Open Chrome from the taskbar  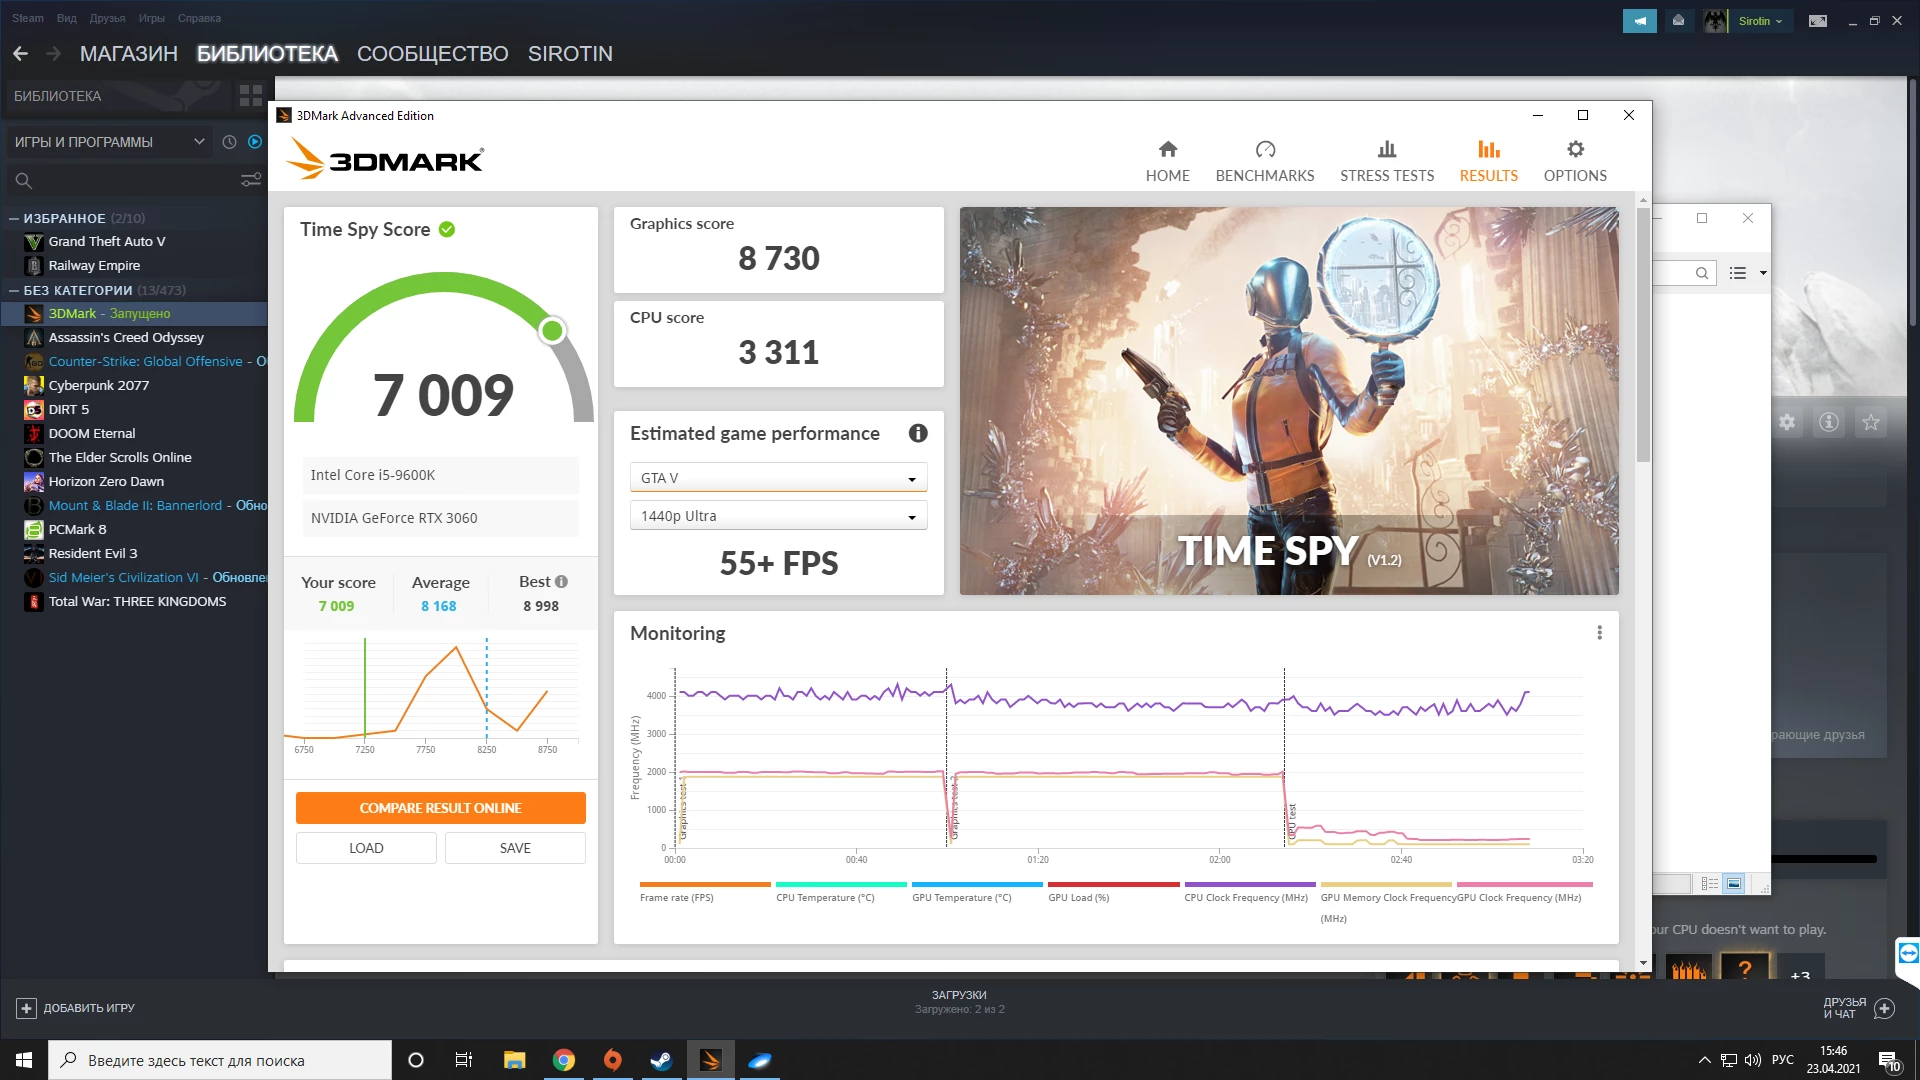564,1060
